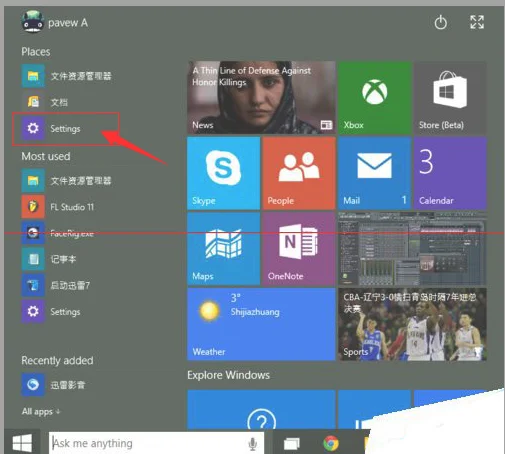Expand Start menu to full screen
The width and height of the screenshot is (505, 454).
477,22
